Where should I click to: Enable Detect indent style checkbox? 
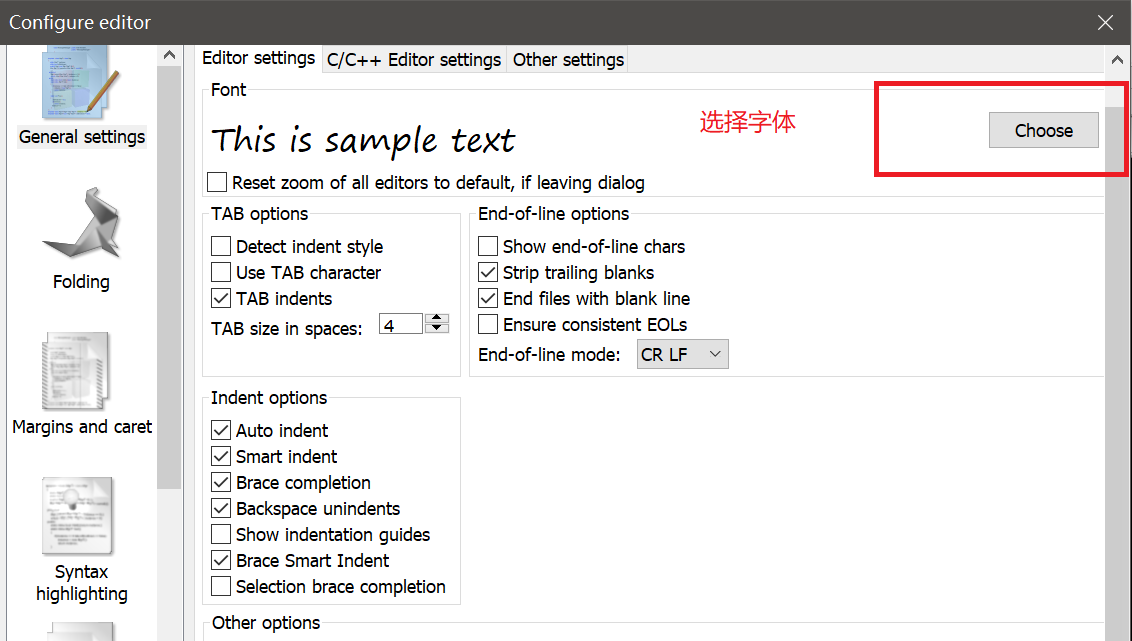221,246
